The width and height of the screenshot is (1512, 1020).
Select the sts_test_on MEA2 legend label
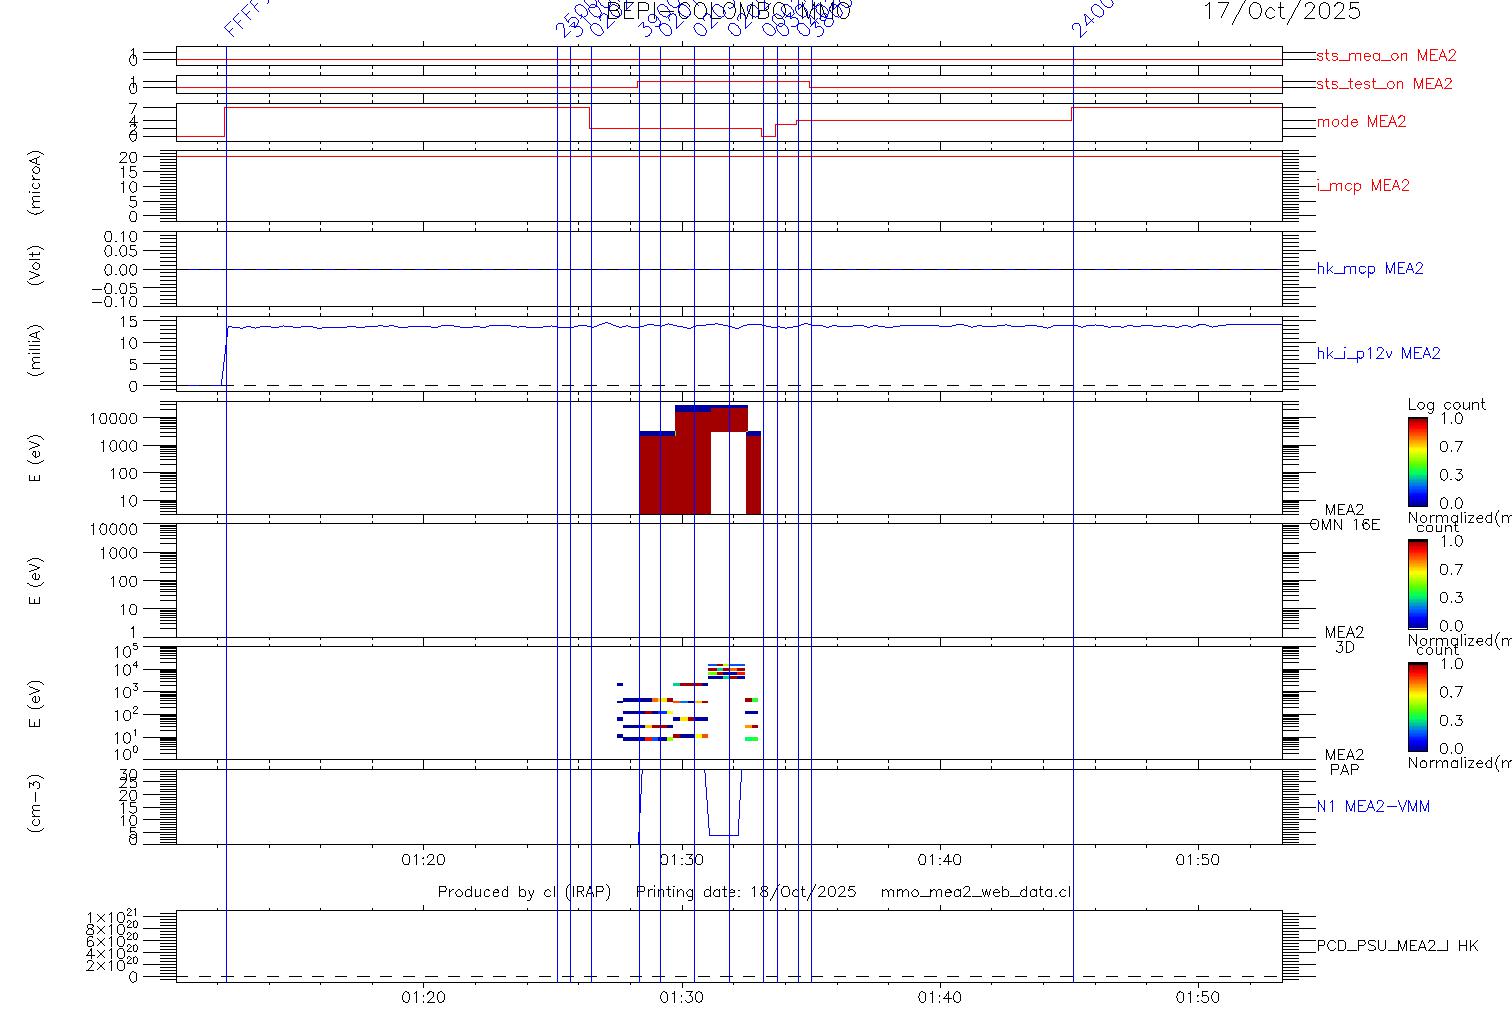tap(1384, 84)
